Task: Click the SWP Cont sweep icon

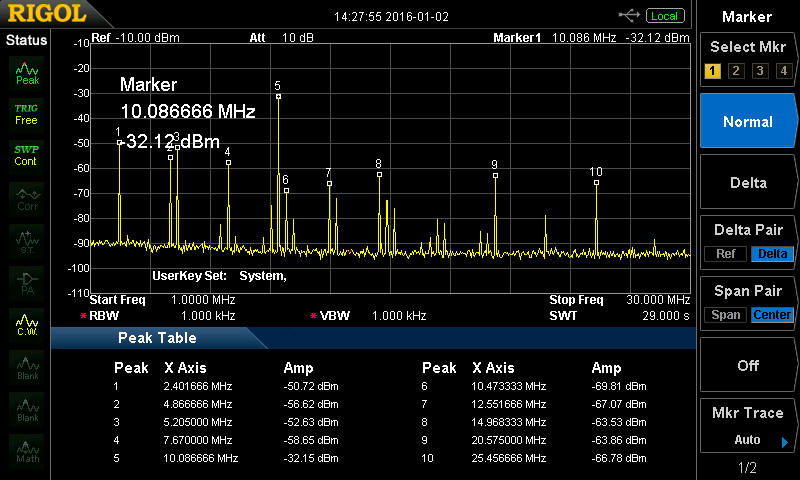Action: [27, 155]
